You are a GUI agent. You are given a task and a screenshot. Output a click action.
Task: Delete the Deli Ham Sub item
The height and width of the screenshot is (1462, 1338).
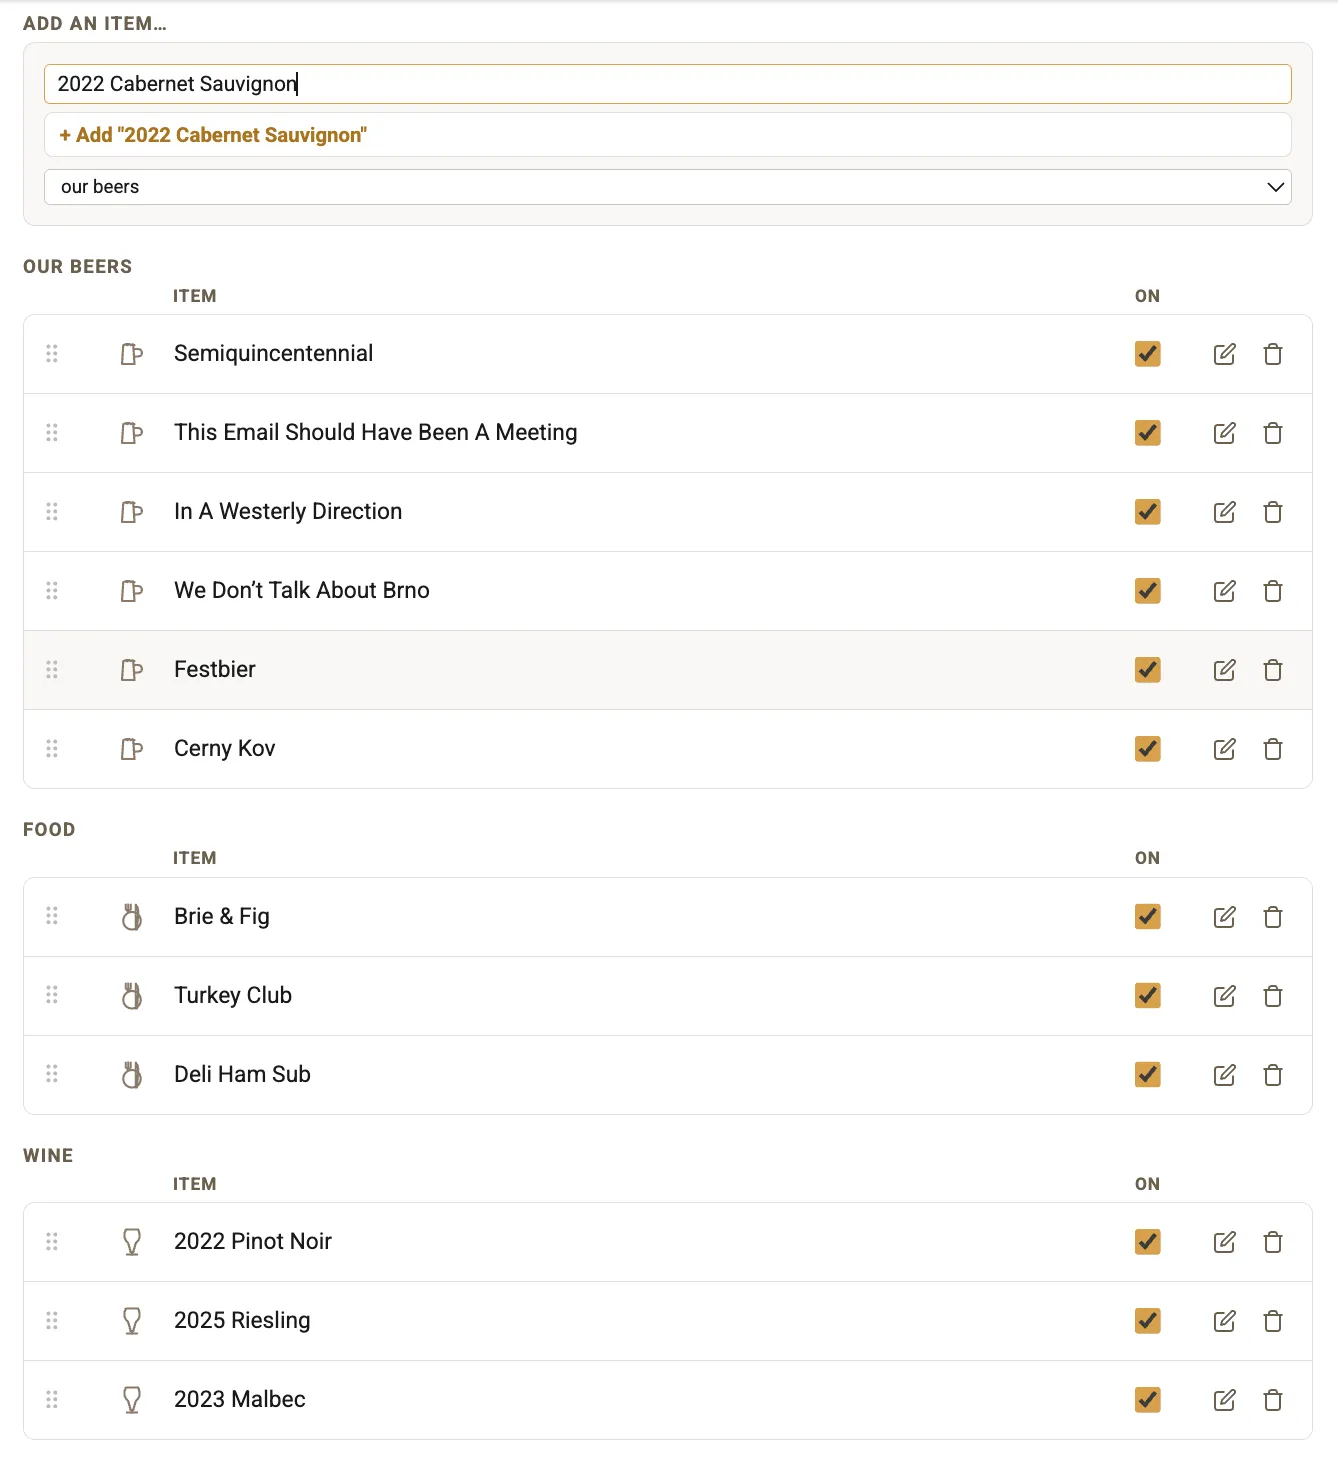pyautogui.click(x=1273, y=1075)
